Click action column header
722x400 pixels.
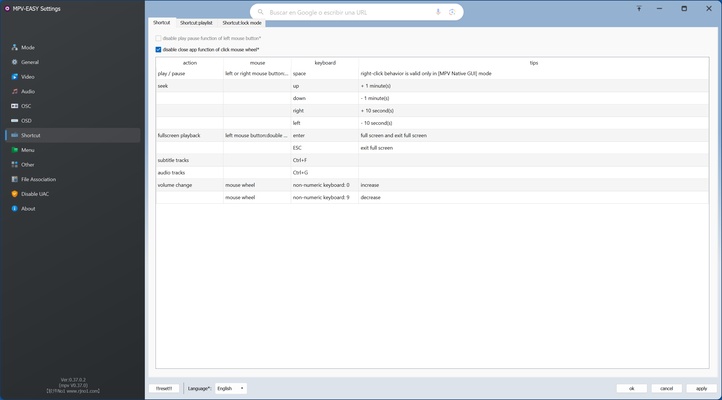[190, 63]
